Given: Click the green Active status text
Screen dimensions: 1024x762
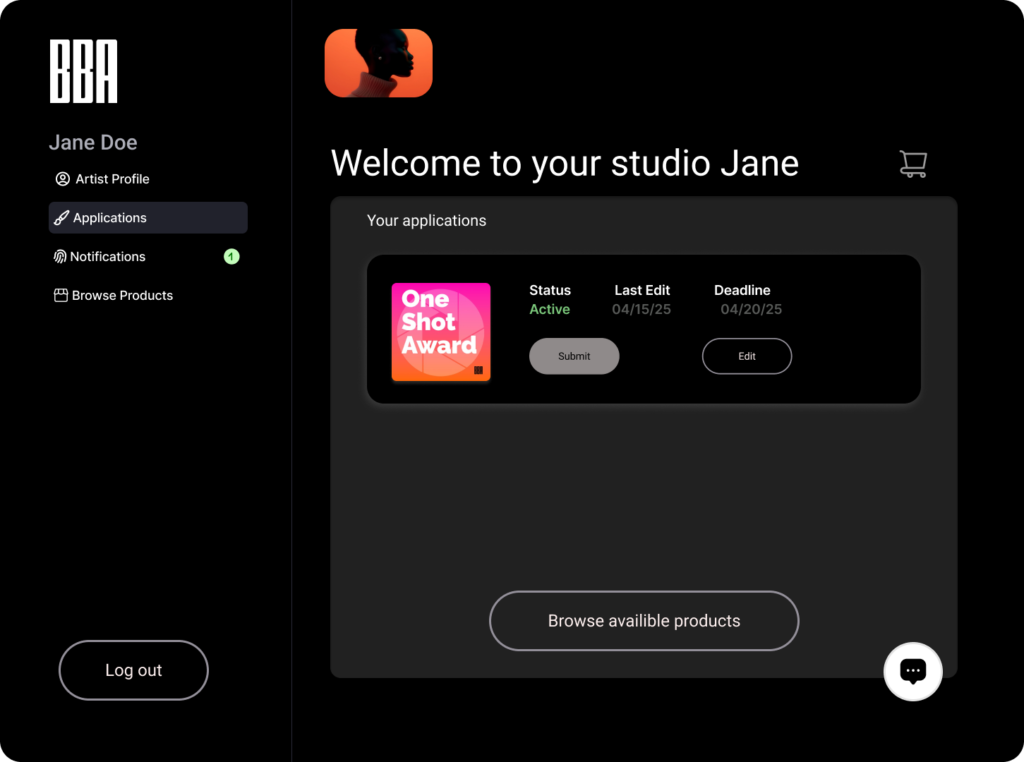Looking at the screenshot, I should 550,310.
